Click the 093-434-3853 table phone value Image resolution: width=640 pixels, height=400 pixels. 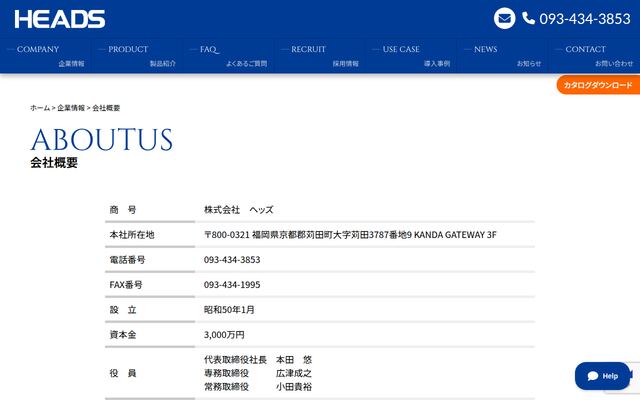tap(232, 260)
